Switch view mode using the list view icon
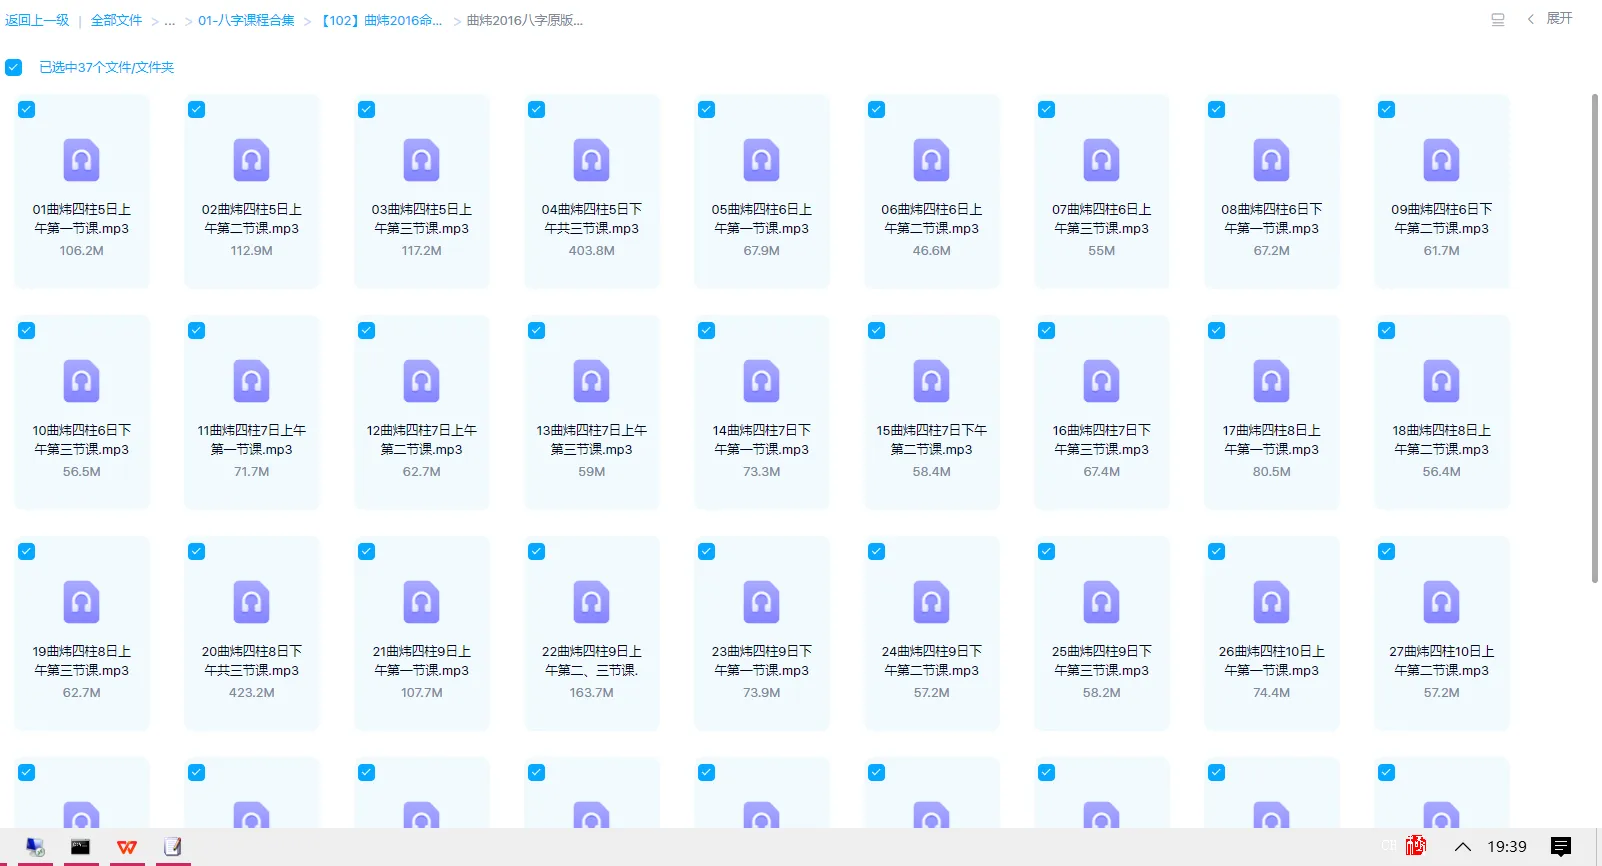The height and width of the screenshot is (866, 1602). point(1497,20)
